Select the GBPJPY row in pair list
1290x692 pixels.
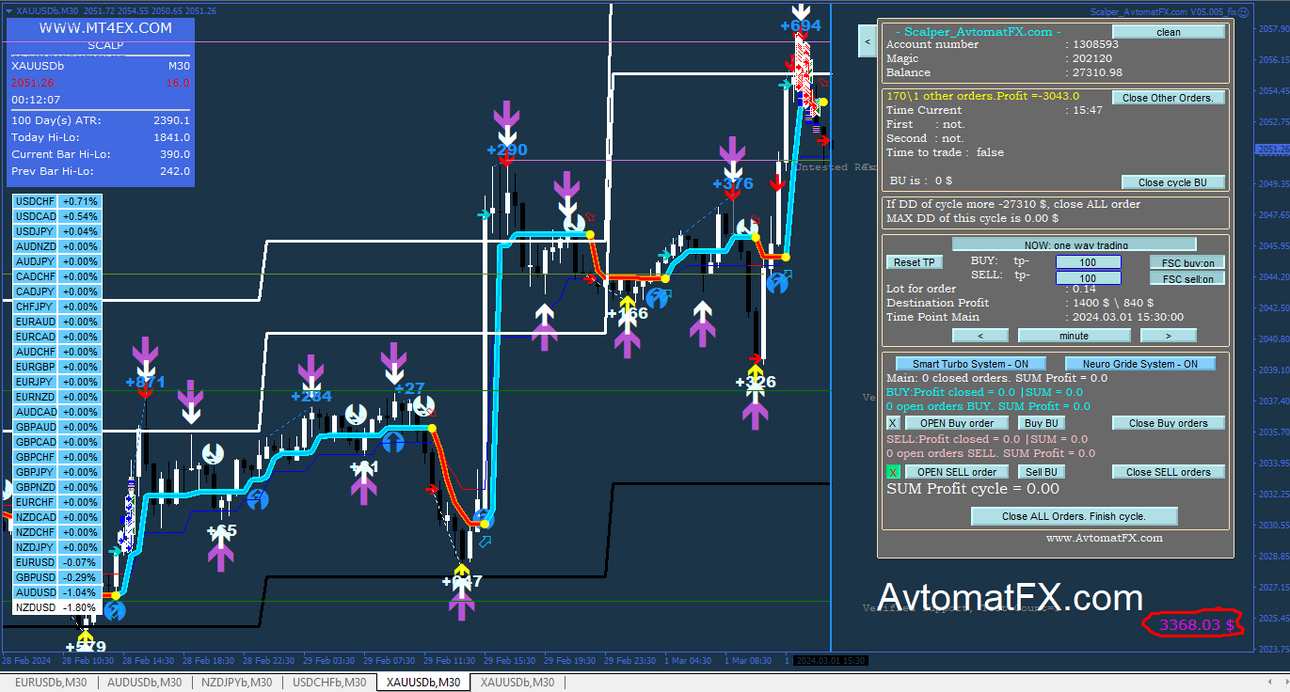pos(57,472)
